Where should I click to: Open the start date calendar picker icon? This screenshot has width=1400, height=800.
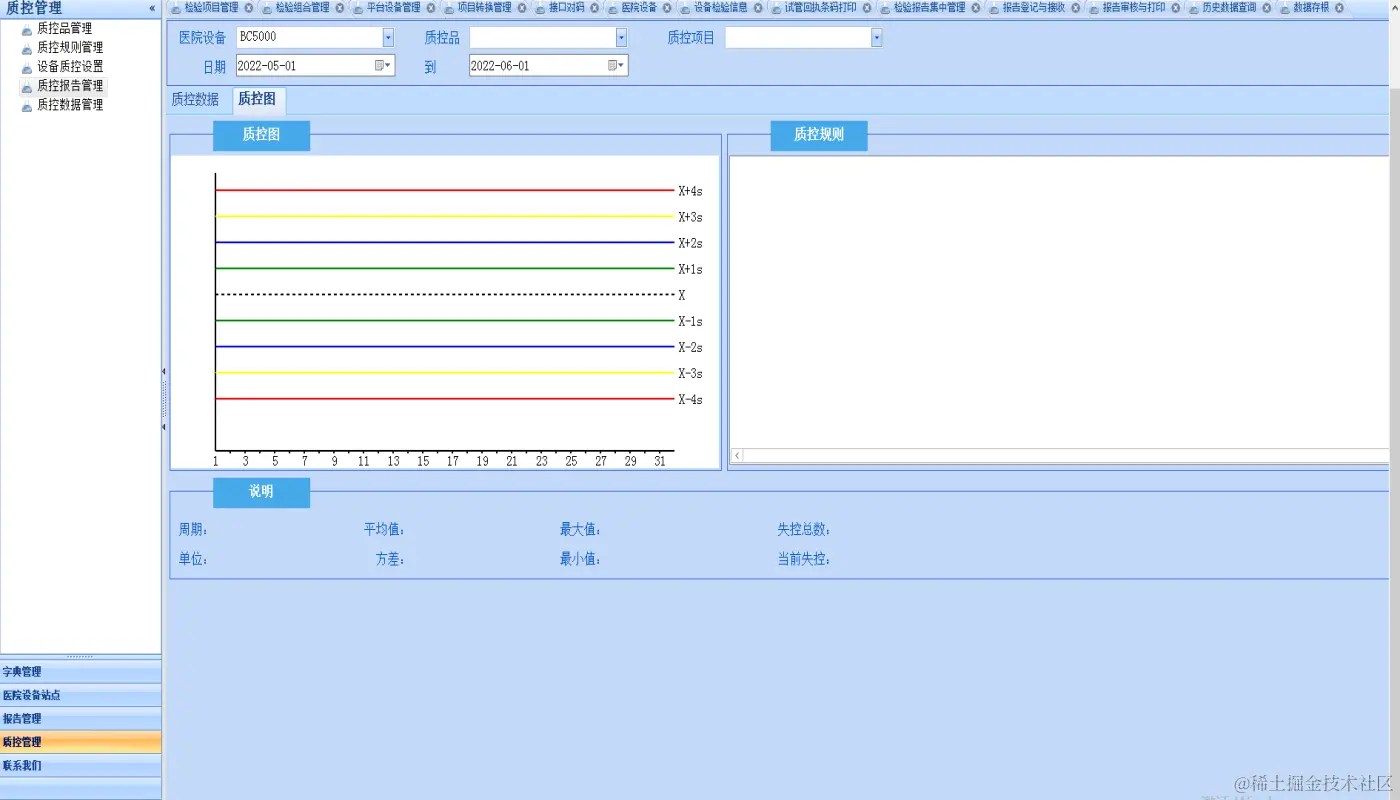pyautogui.click(x=384, y=66)
